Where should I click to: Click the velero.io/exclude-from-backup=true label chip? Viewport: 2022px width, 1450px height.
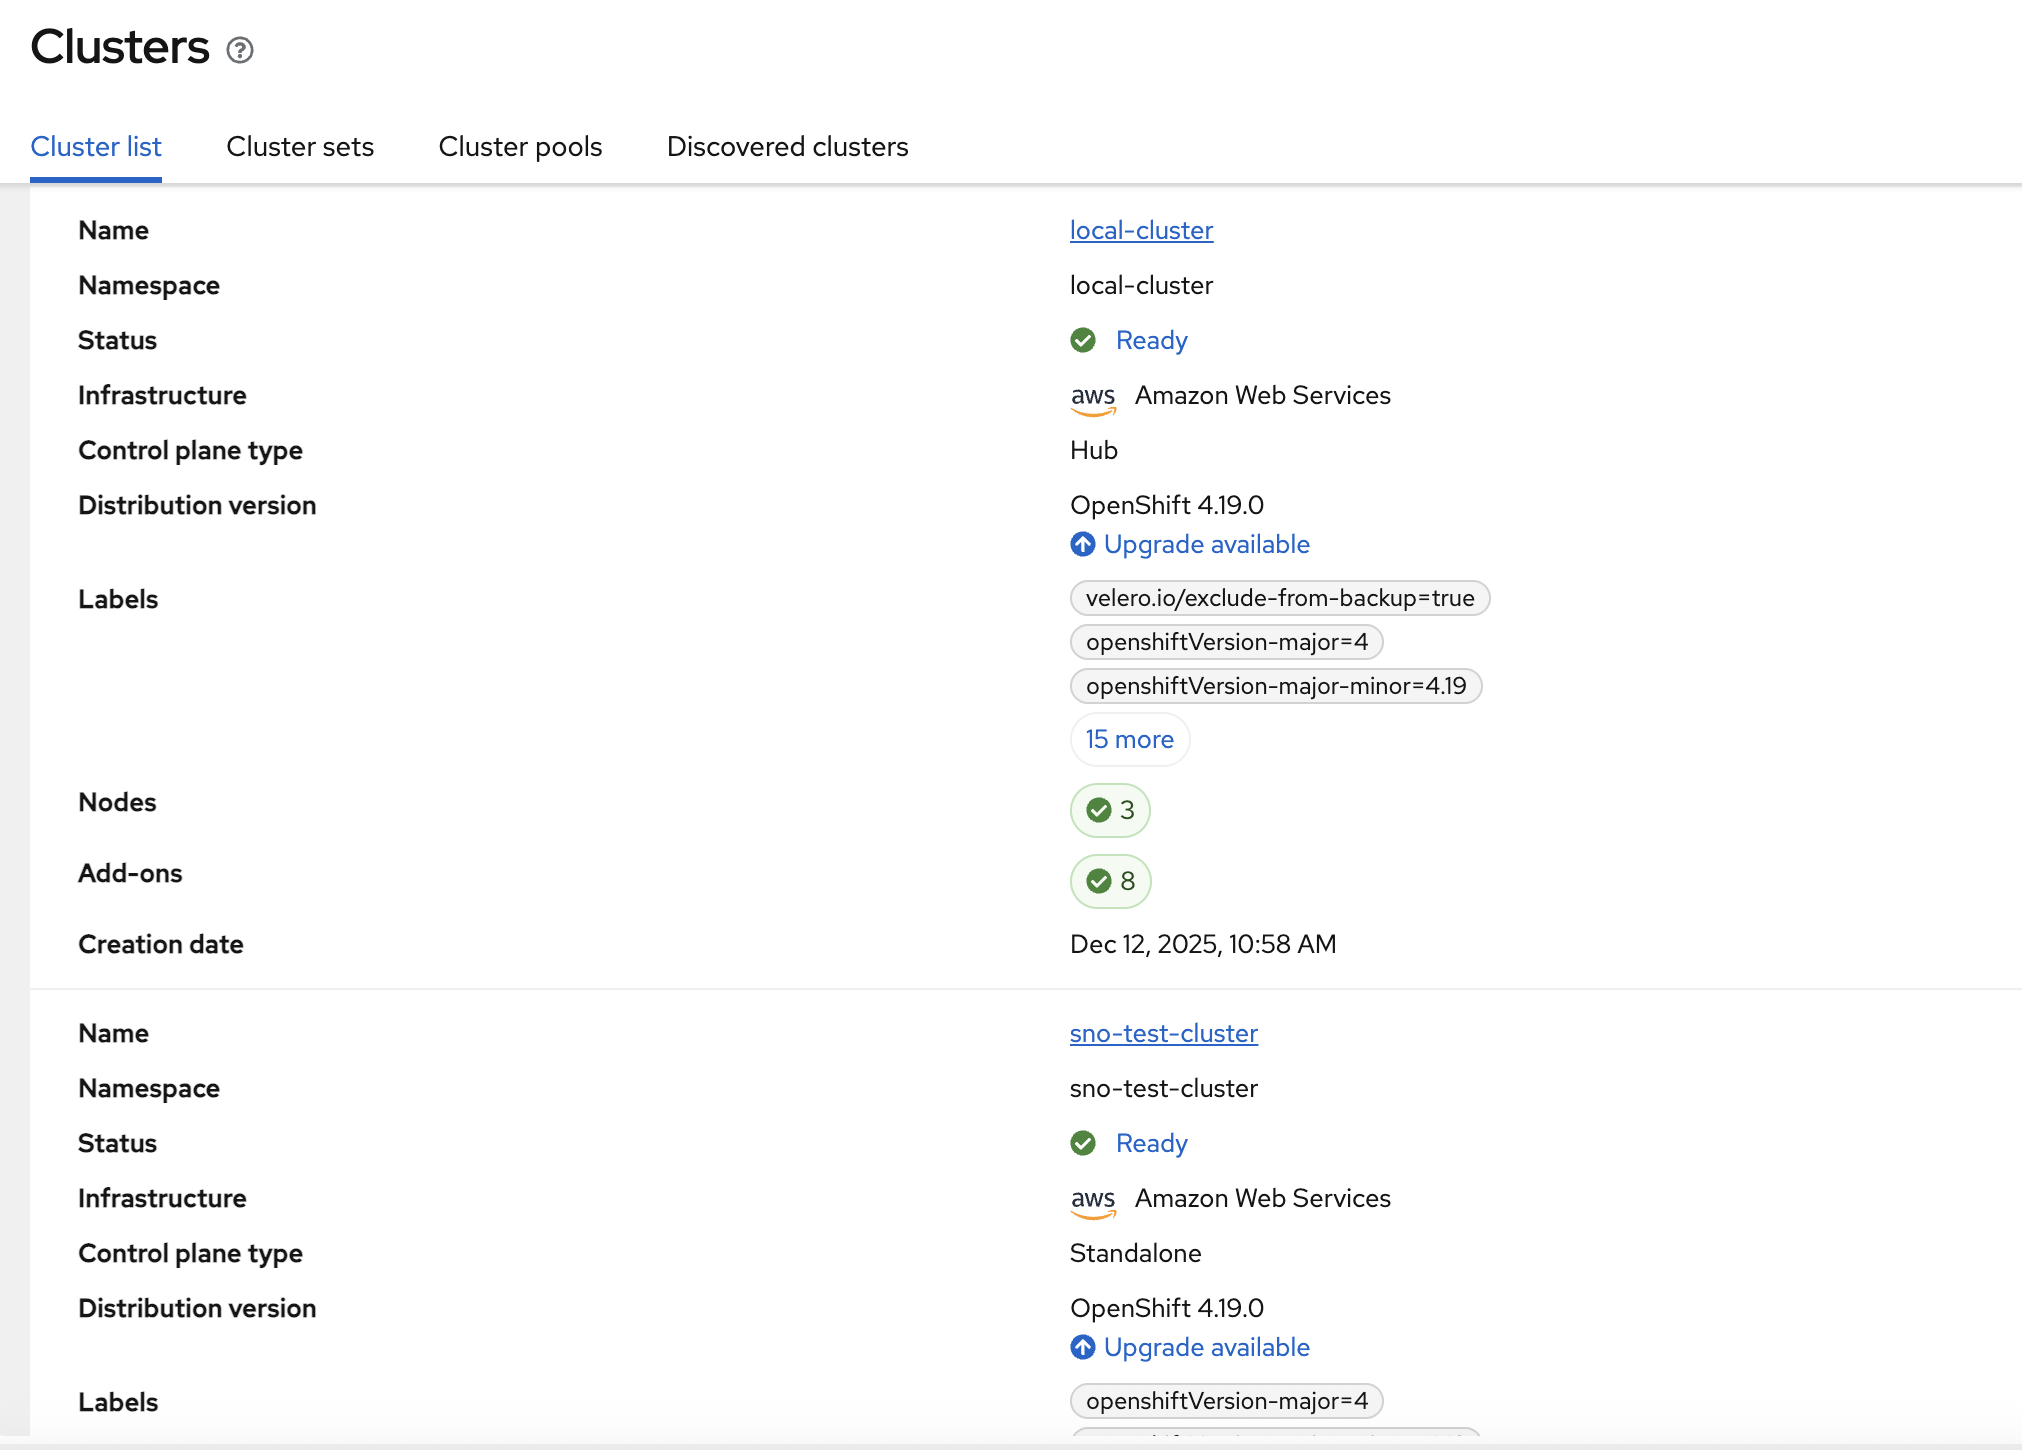pyautogui.click(x=1279, y=598)
